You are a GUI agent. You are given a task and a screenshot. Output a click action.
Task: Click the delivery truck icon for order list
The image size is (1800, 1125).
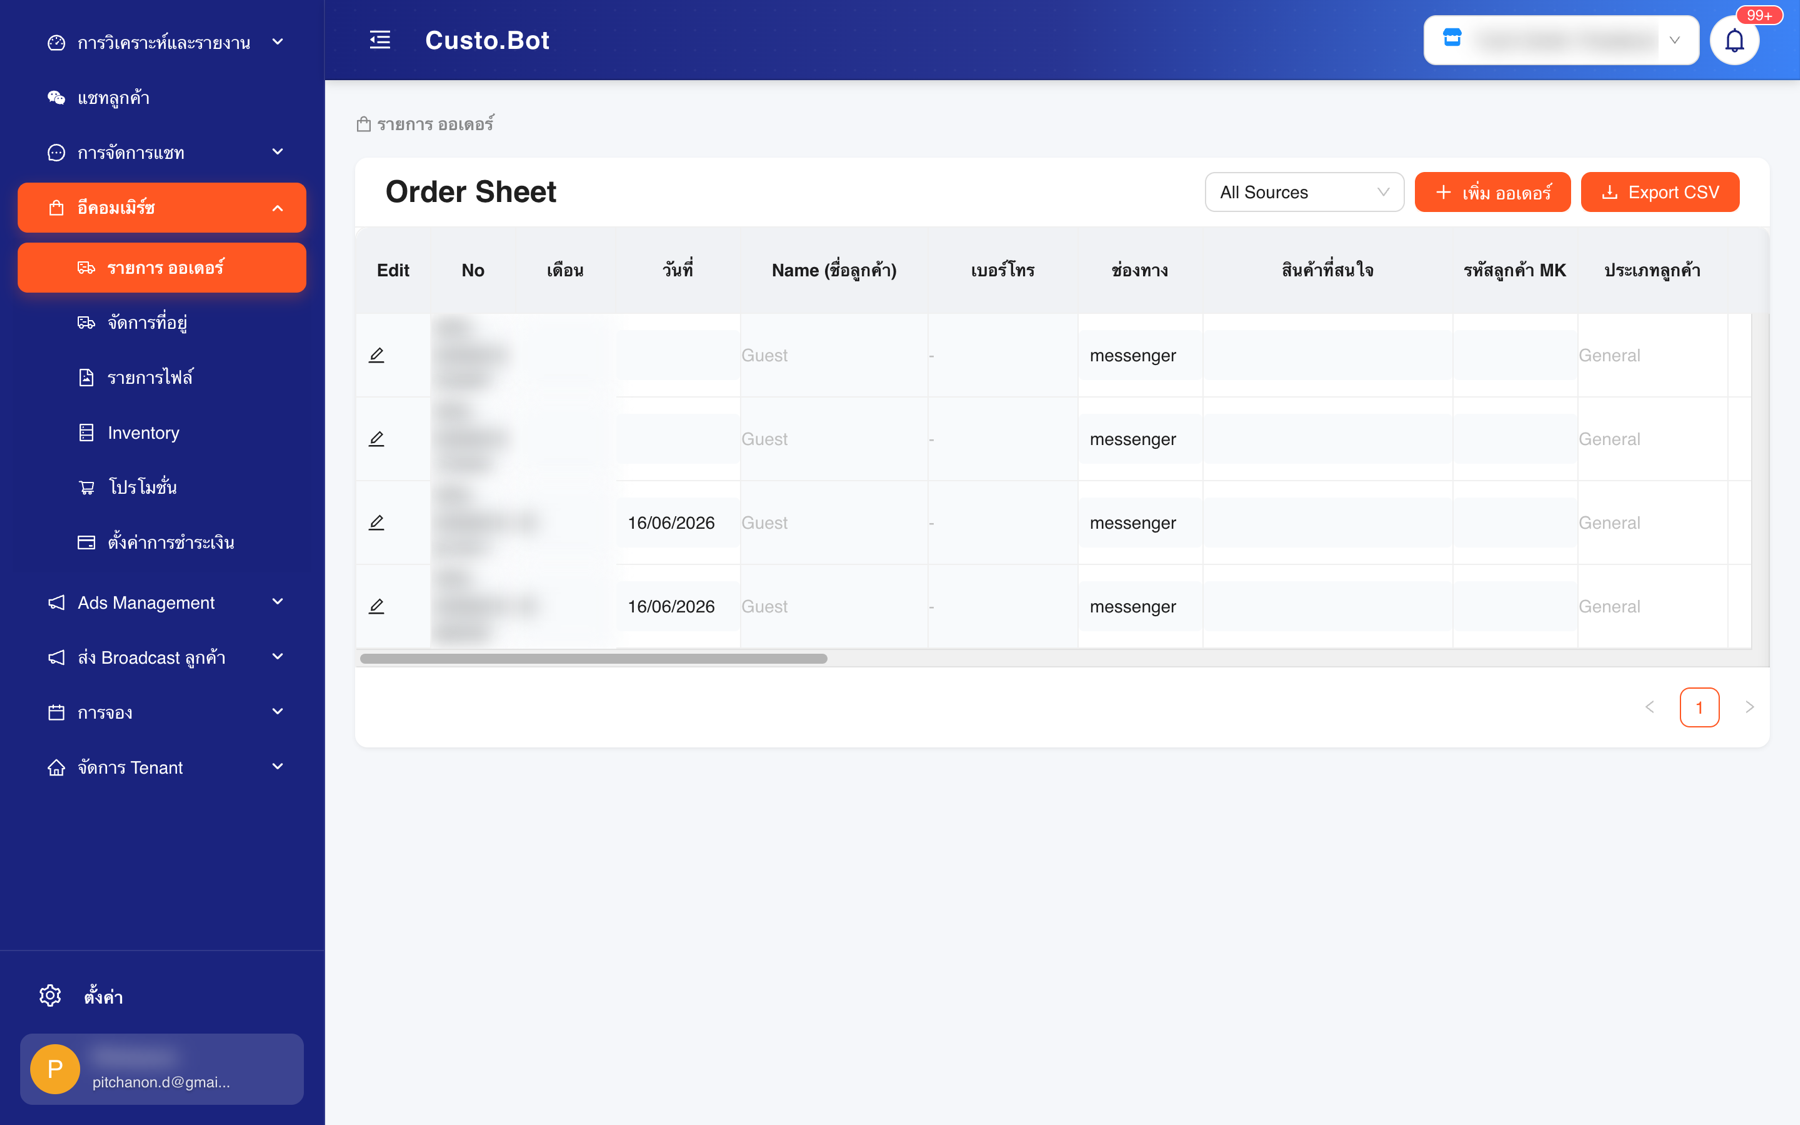click(x=86, y=268)
